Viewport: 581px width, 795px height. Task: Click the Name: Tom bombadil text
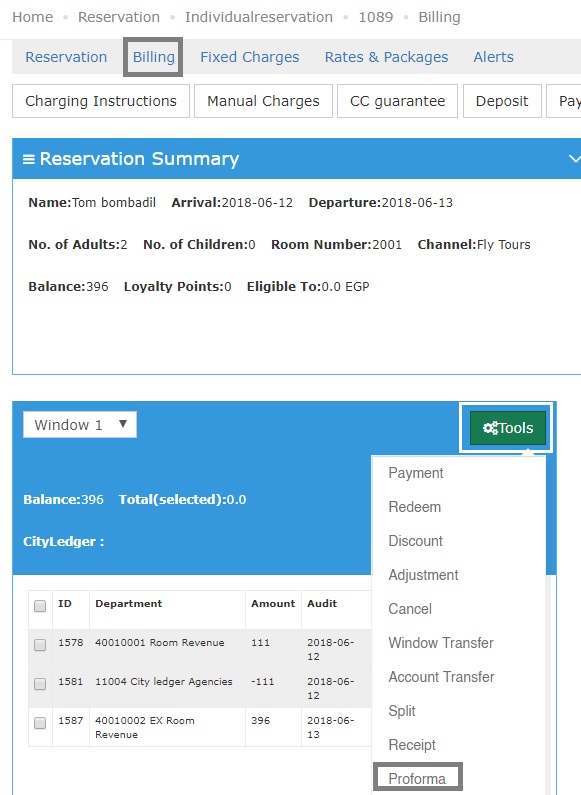pyautogui.click(x=92, y=202)
